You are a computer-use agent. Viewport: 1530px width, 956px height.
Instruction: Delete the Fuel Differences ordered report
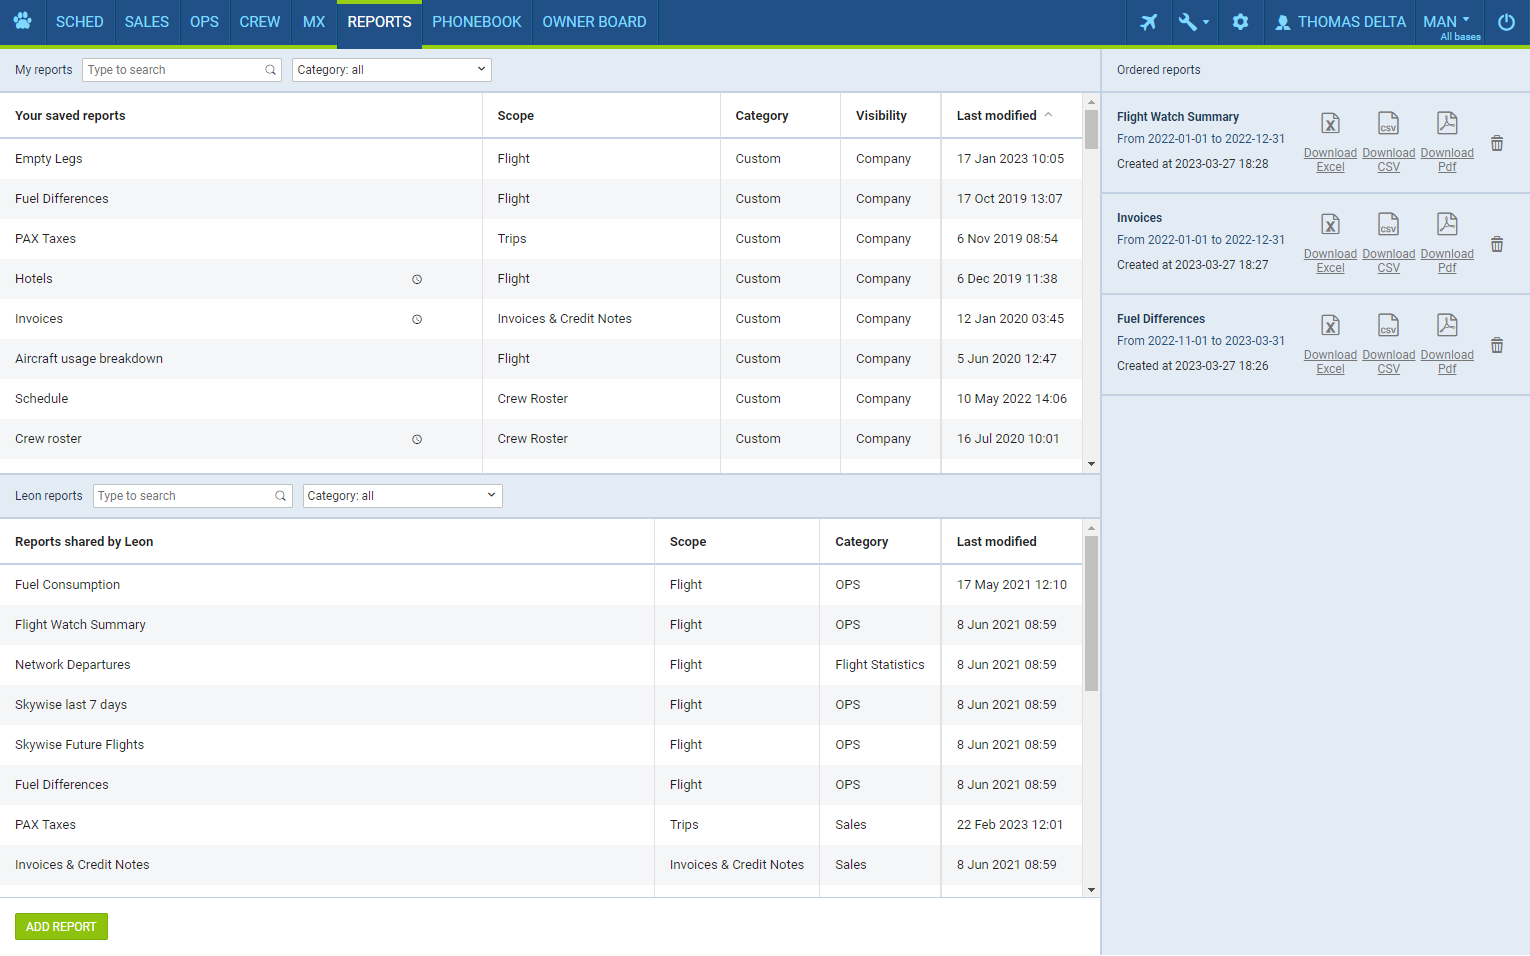[1497, 345]
